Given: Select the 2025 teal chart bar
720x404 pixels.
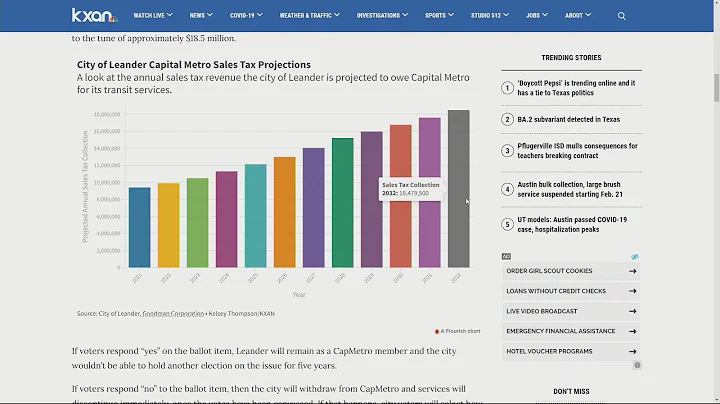Looking at the screenshot, I should (255, 216).
